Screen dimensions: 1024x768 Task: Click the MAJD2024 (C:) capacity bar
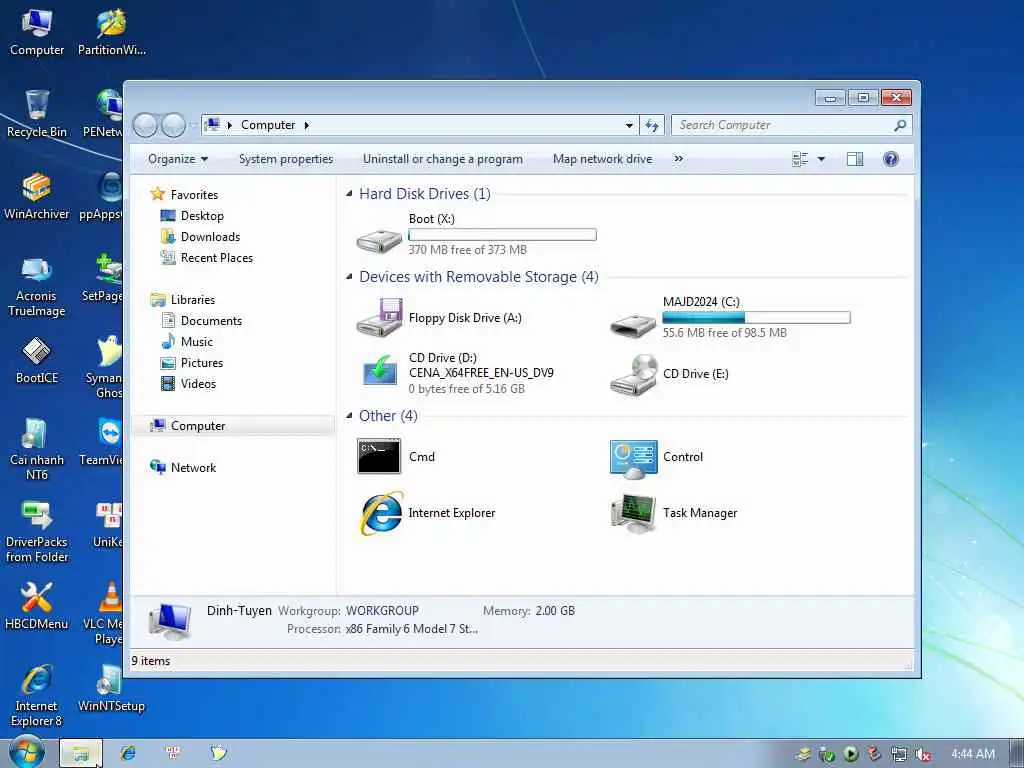[x=756, y=317]
